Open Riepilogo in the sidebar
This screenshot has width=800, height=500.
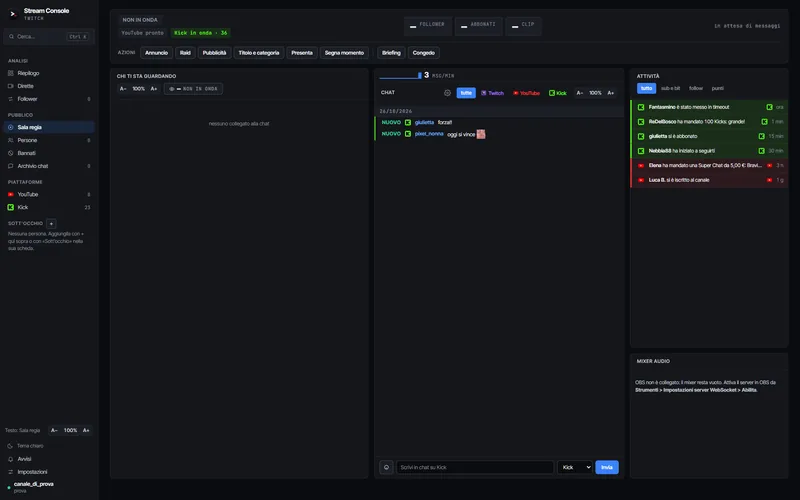pyautogui.click(x=49, y=73)
